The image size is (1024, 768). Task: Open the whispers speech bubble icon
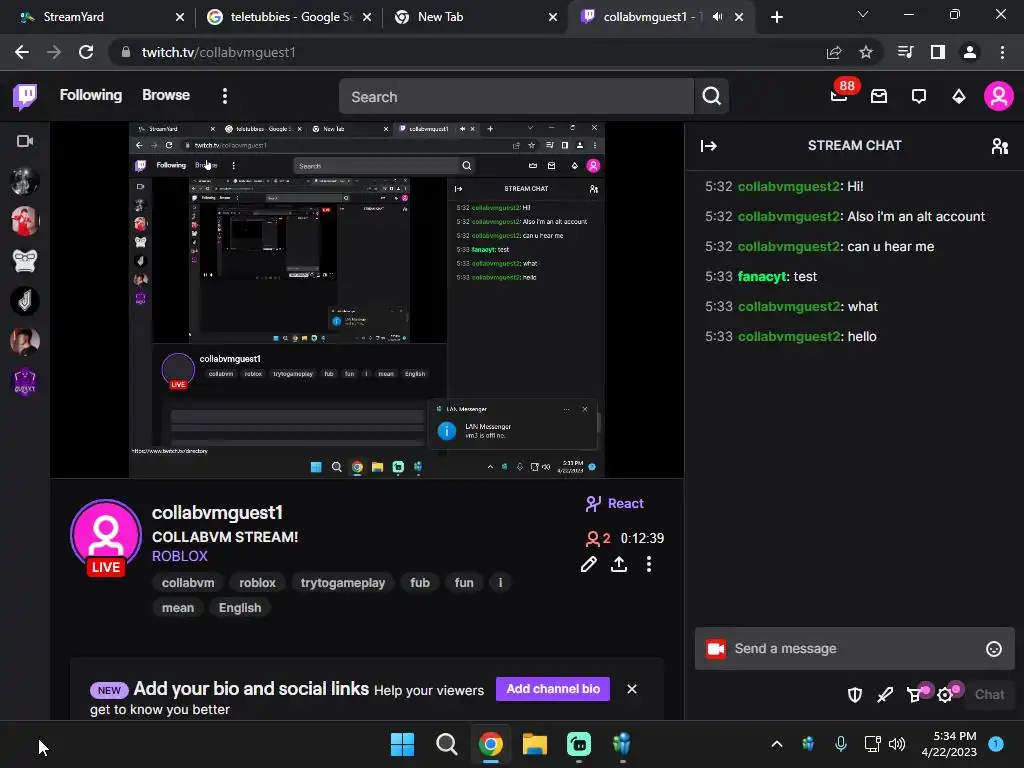[919, 97]
